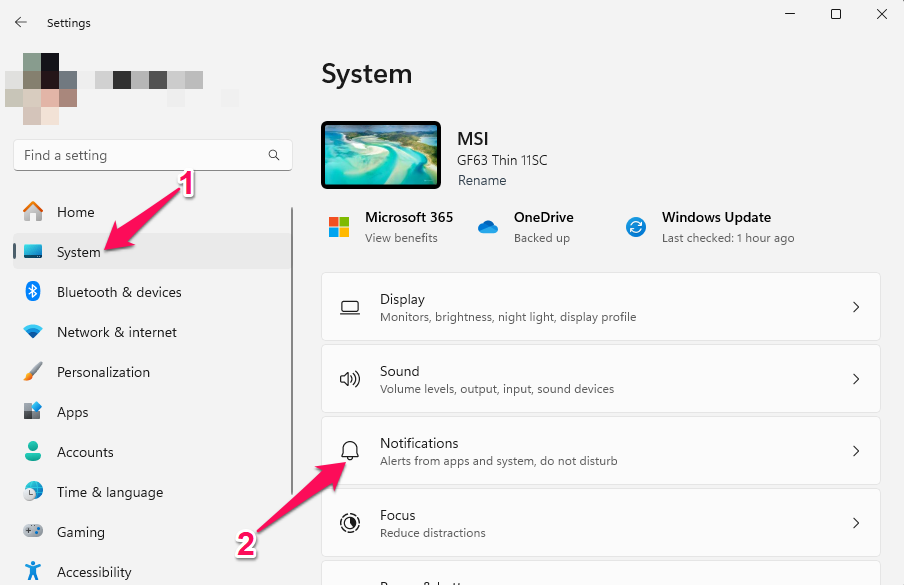Switch to Apps section
The width and height of the screenshot is (904, 585).
point(152,412)
